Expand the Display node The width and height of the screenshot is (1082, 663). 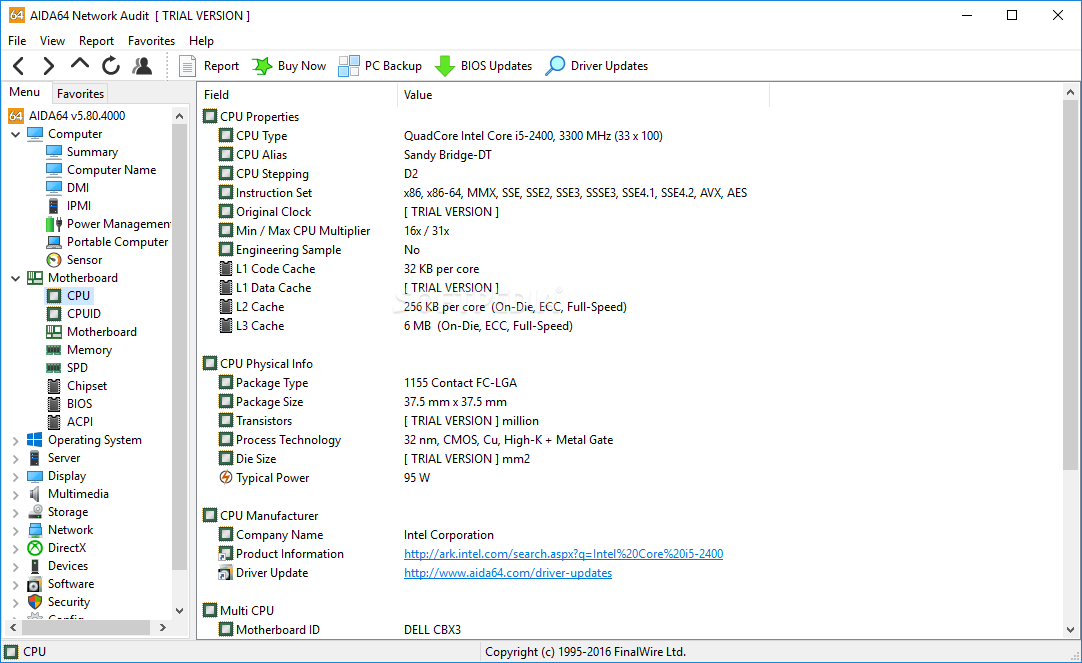(16, 476)
